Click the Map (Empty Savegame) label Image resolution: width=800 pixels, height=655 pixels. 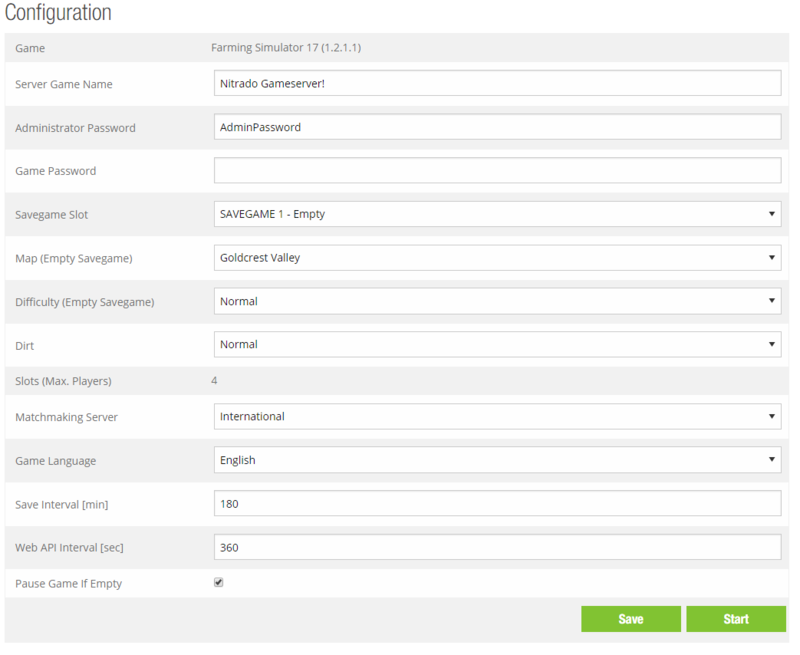point(74,259)
